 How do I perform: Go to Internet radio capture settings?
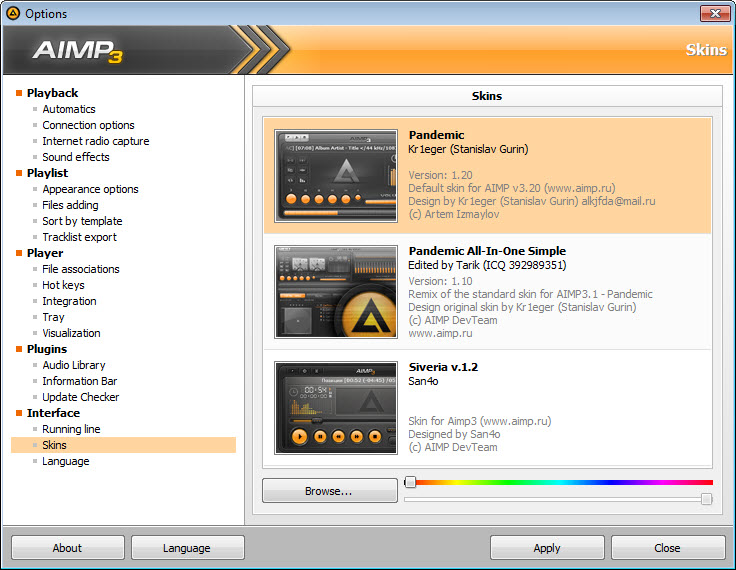click(x=96, y=141)
